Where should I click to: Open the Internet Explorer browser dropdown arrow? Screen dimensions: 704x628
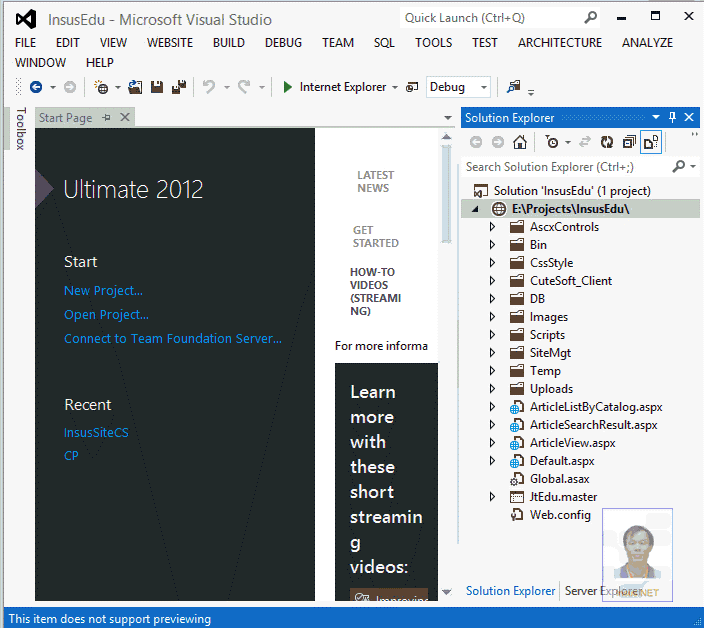[395, 87]
